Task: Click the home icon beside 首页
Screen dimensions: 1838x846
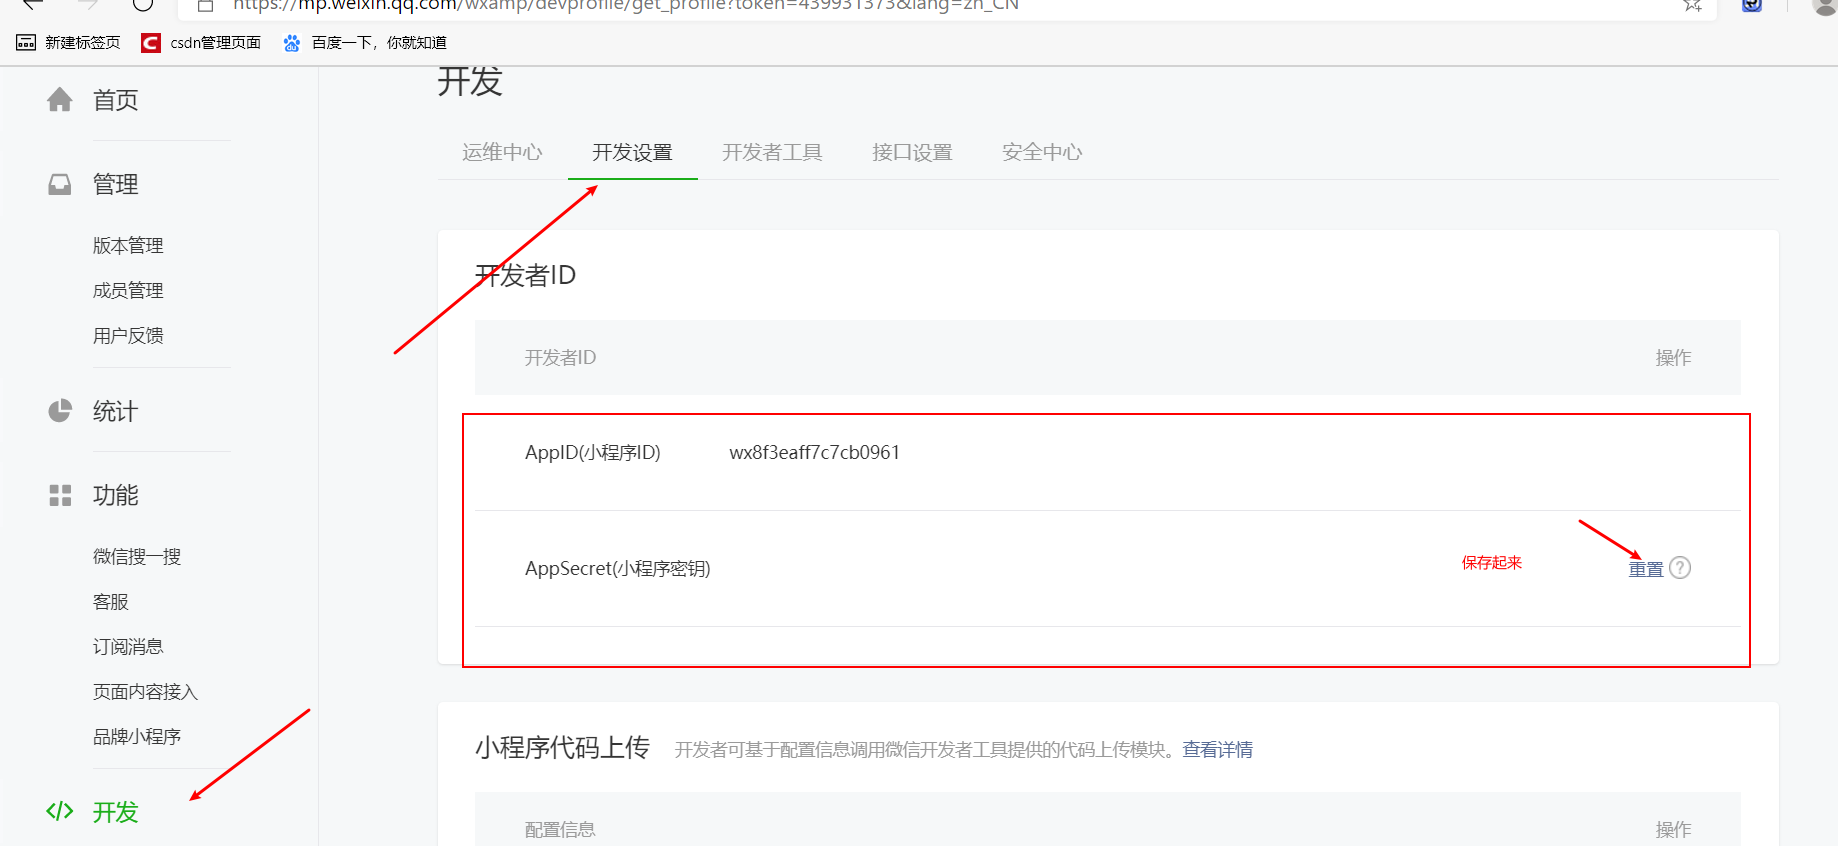Action: 60,100
